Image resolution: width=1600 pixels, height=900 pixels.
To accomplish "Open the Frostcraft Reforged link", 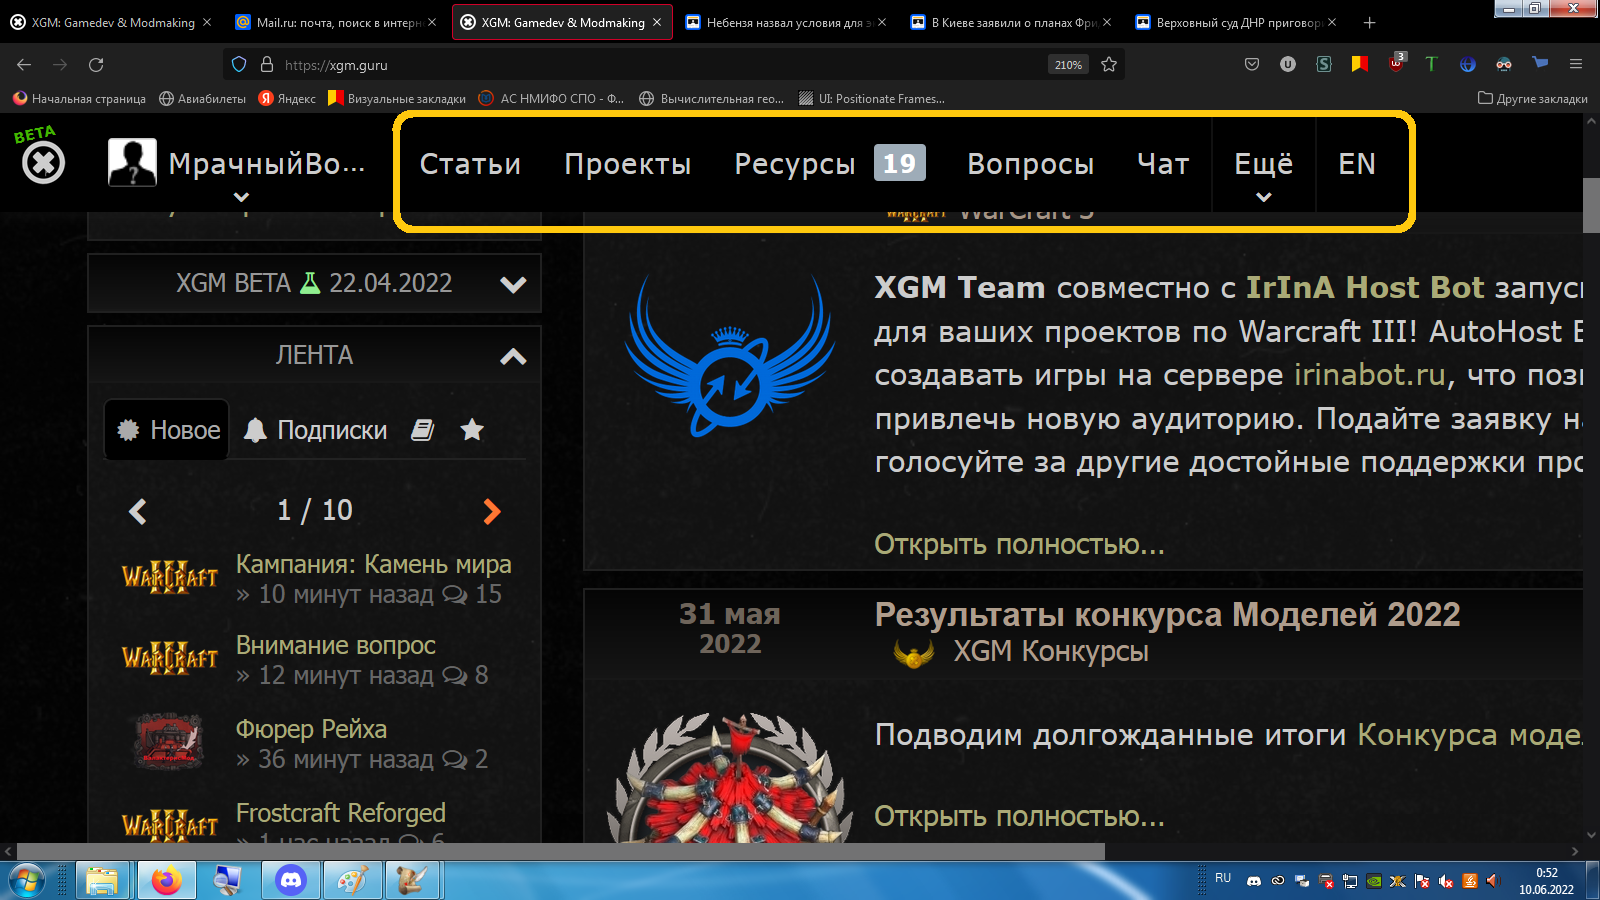I will click(341, 813).
